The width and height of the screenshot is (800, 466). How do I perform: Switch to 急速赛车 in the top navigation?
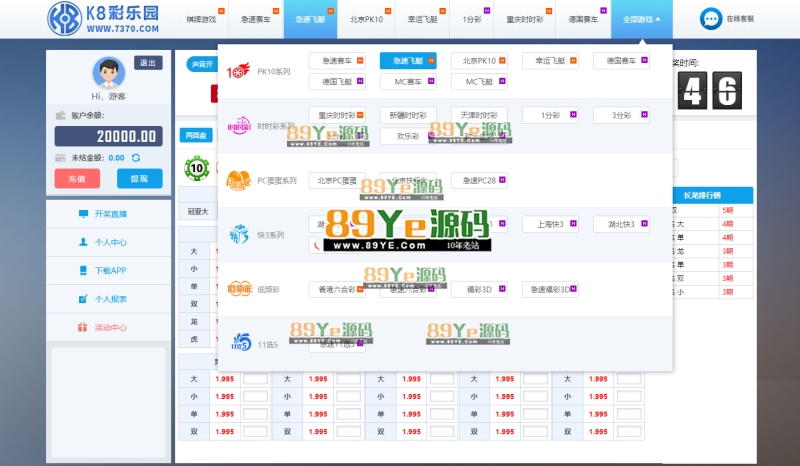[256, 19]
